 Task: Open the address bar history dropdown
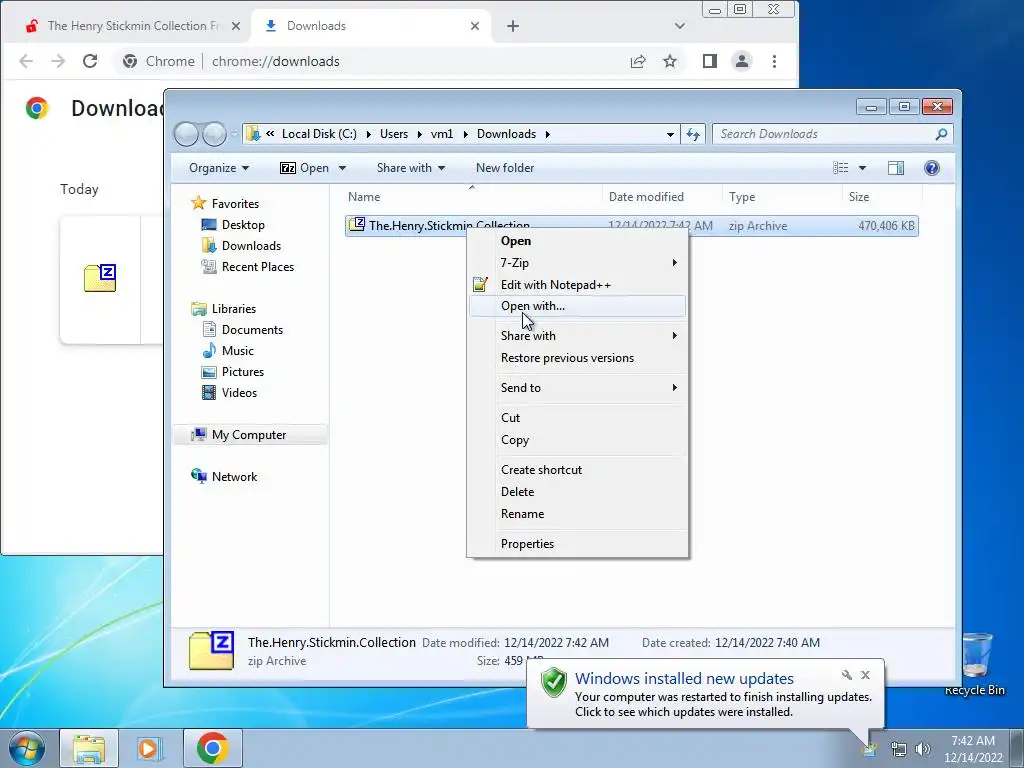click(670, 135)
